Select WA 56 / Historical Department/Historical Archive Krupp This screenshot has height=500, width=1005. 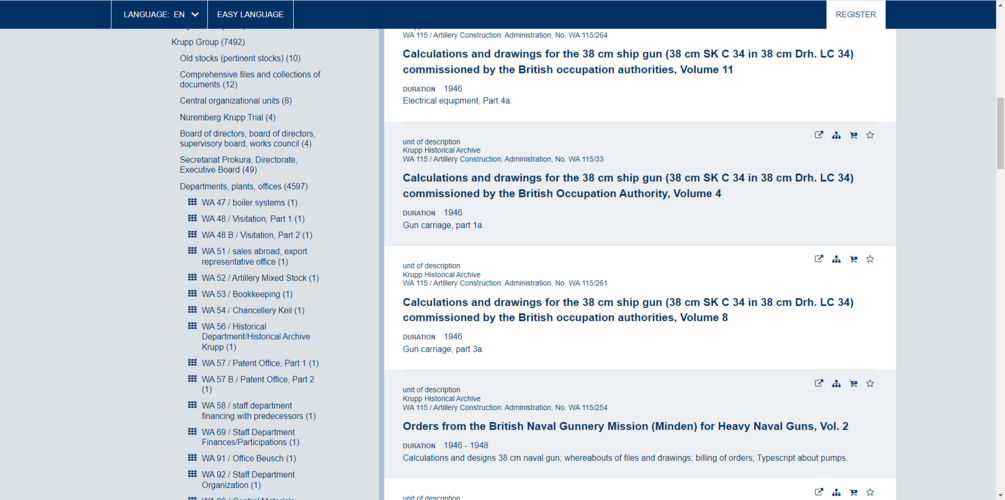[256, 337]
